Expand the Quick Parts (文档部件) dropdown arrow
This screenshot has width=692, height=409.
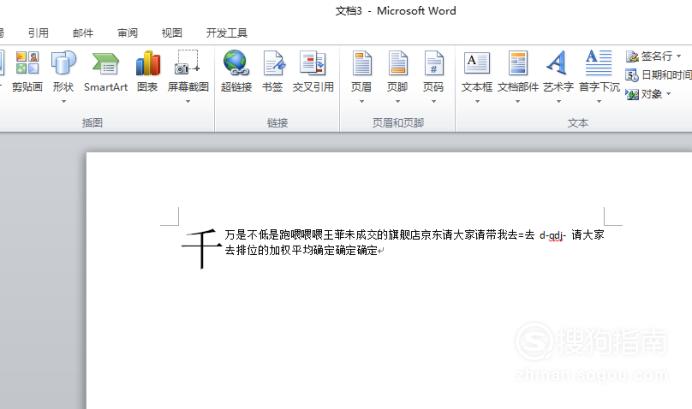click(518, 101)
